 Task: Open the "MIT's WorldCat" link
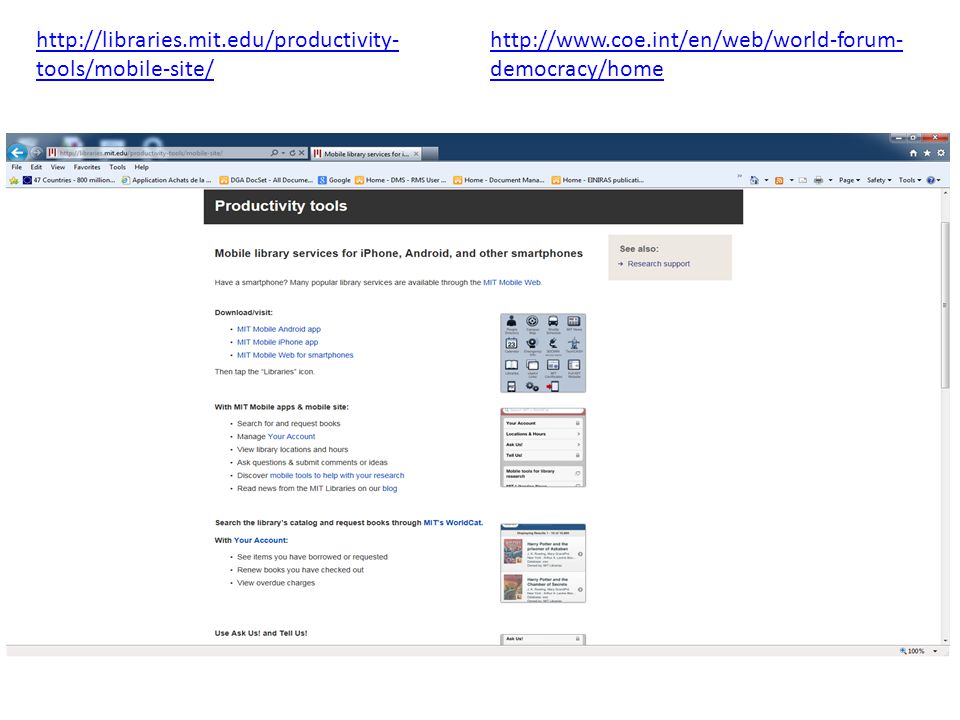pyautogui.click(x=453, y=522)
